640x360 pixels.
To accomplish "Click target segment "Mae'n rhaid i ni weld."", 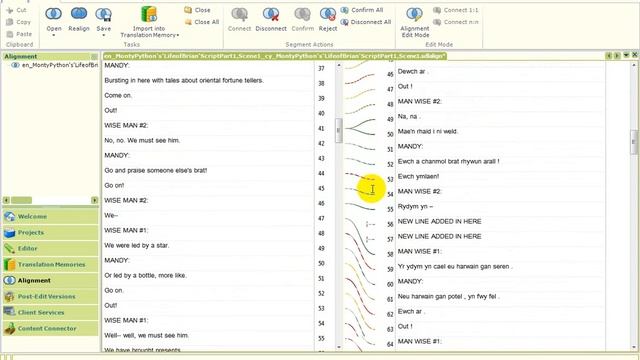I will pos(428,131).
